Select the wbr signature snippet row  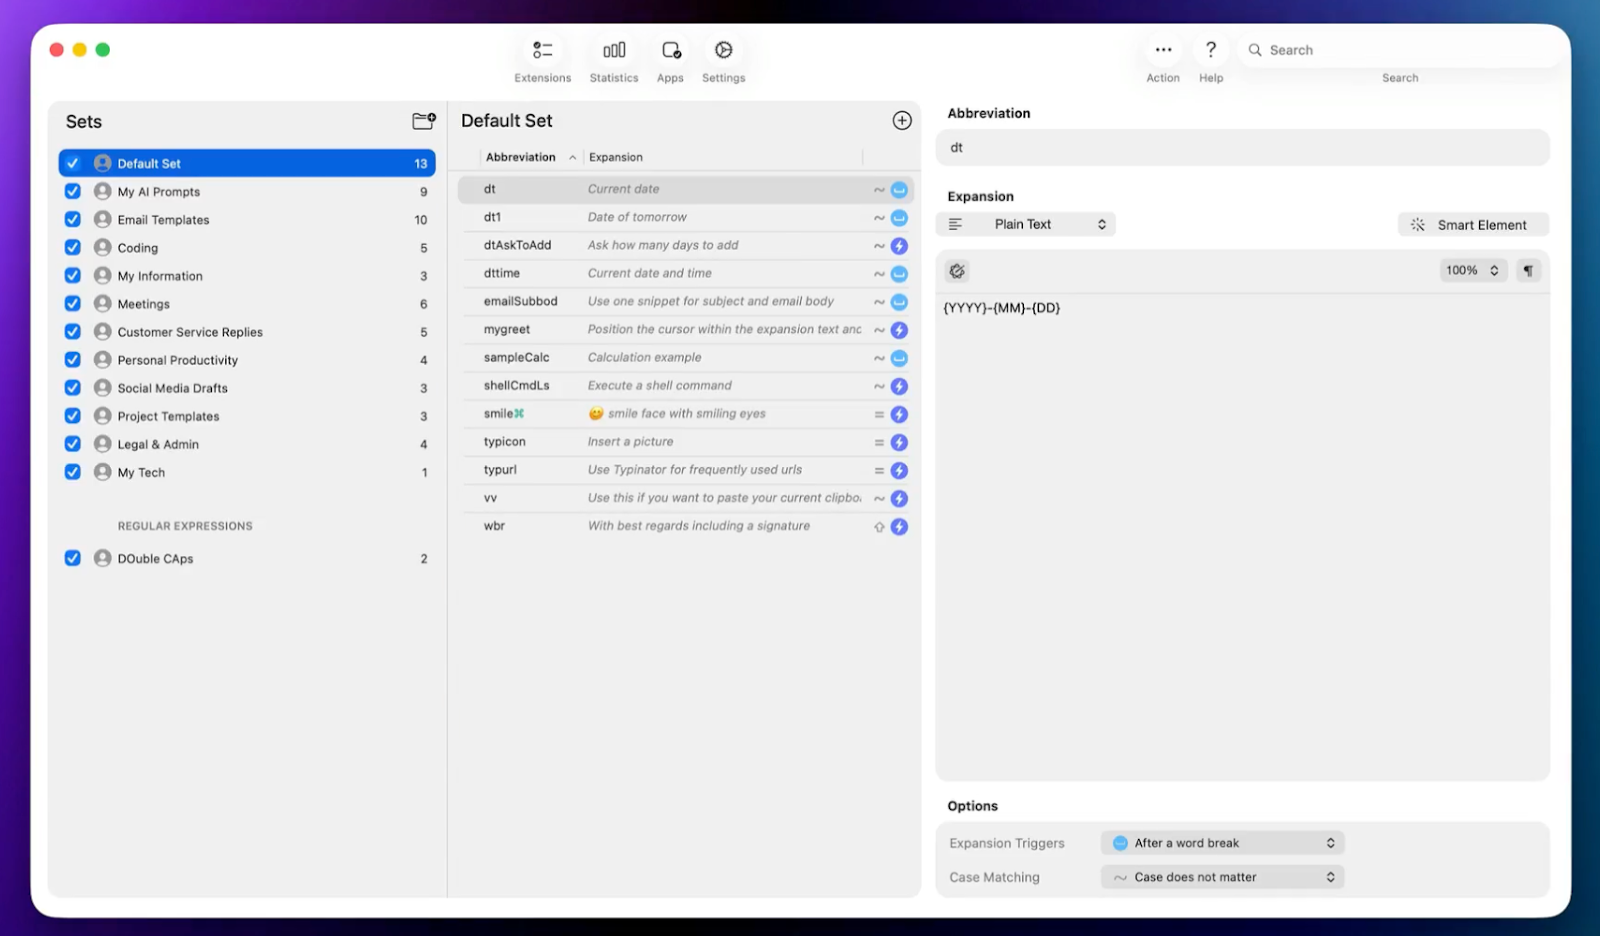tap(685, 526)
